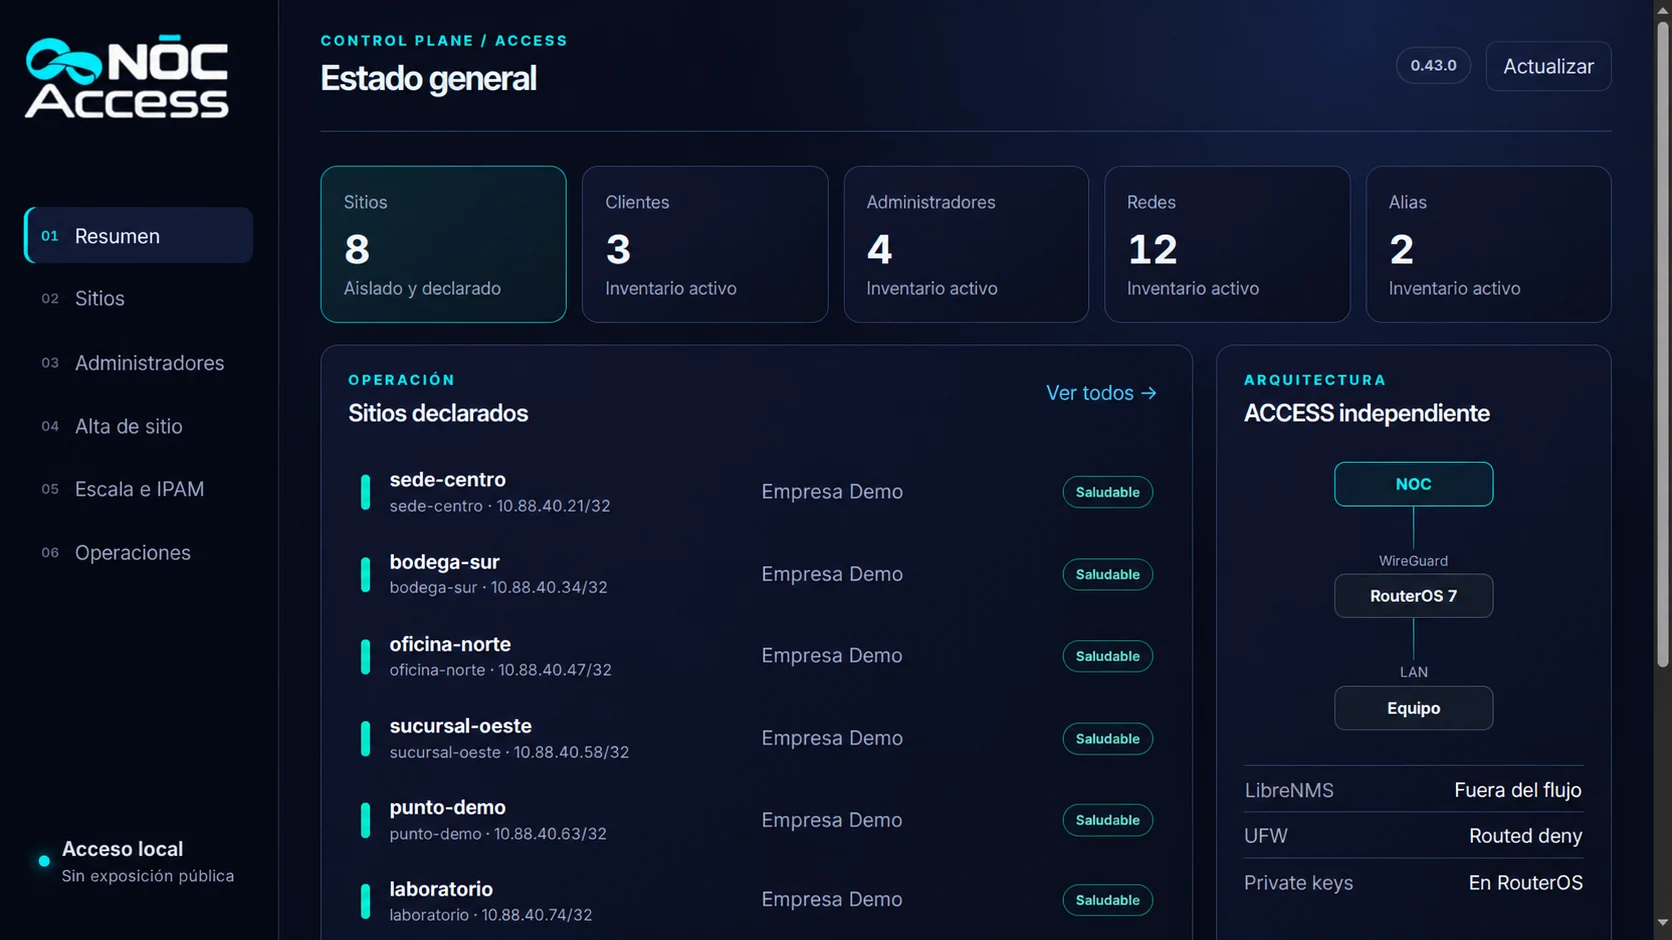Select the laboratorio site row
The image size is (1672, 940).
[x=756, y=900]
